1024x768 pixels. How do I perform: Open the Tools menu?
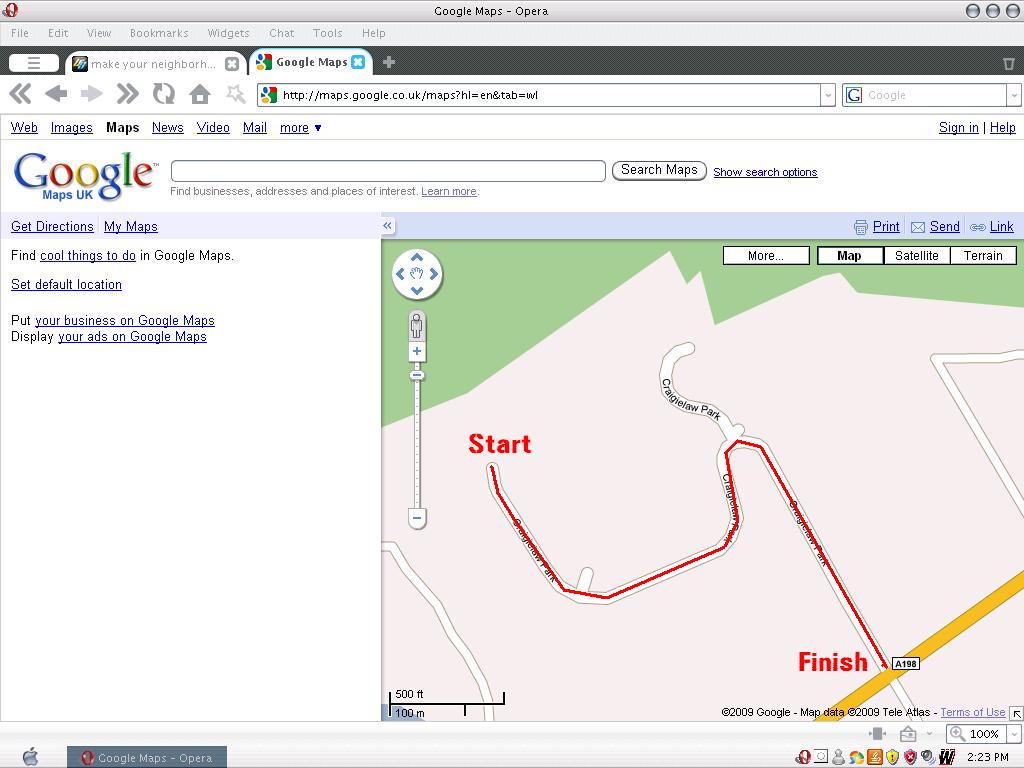[327, 33]
